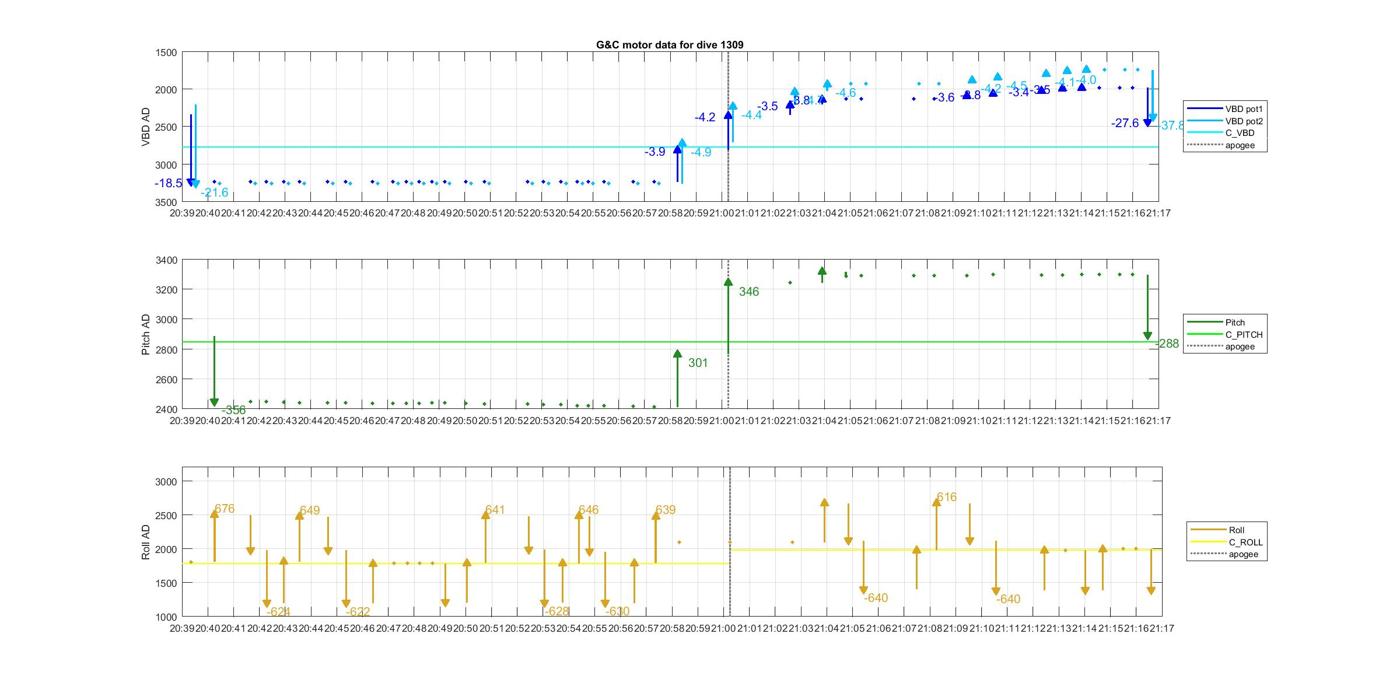The width and height of the screenshot is (1400, 693).
Task: Select the 301 pitch arrow label
Action: coord(698,363)
